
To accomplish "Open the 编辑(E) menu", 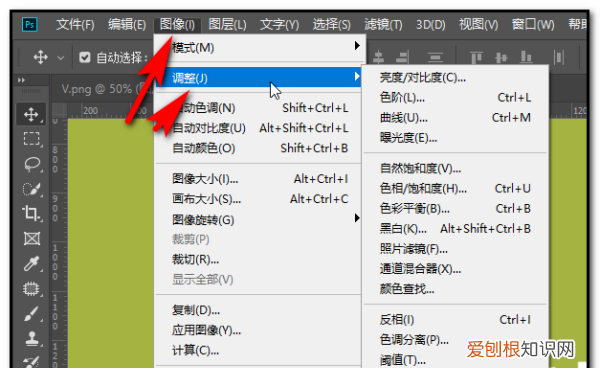I will point(127,25).
